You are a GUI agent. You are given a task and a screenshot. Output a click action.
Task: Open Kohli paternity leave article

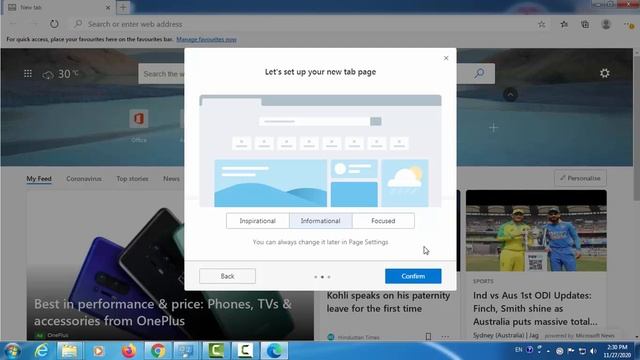388,302
